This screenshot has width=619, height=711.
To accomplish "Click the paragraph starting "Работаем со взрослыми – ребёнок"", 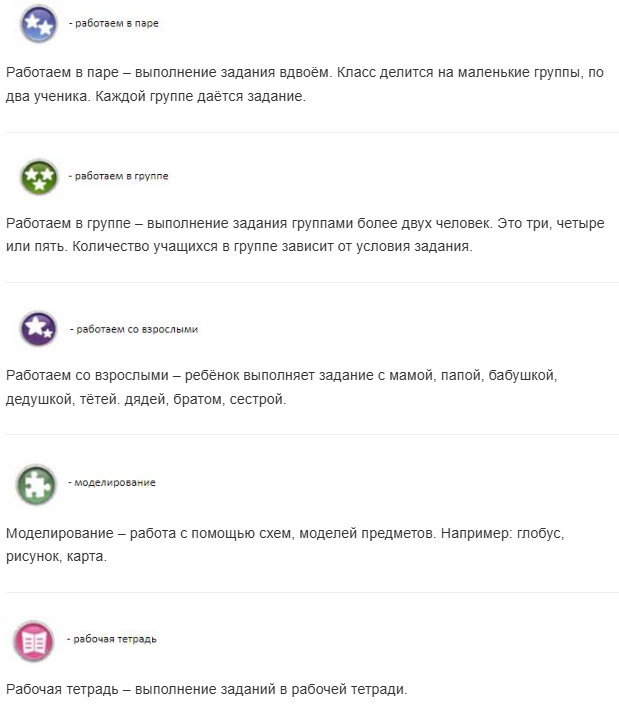I will point(280,388).
